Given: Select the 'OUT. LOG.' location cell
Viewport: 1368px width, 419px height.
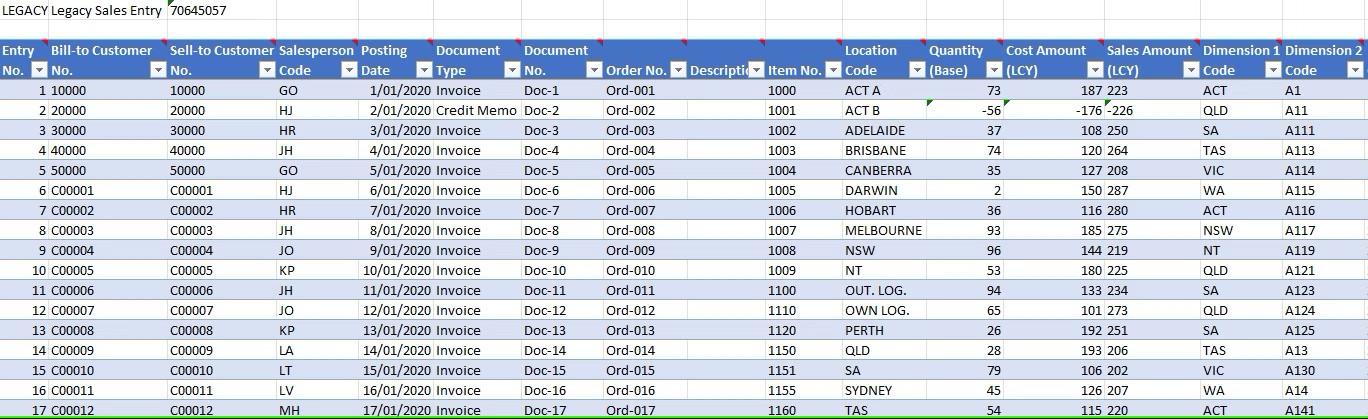Looking at the screenshot, I should tap(885, 290).
